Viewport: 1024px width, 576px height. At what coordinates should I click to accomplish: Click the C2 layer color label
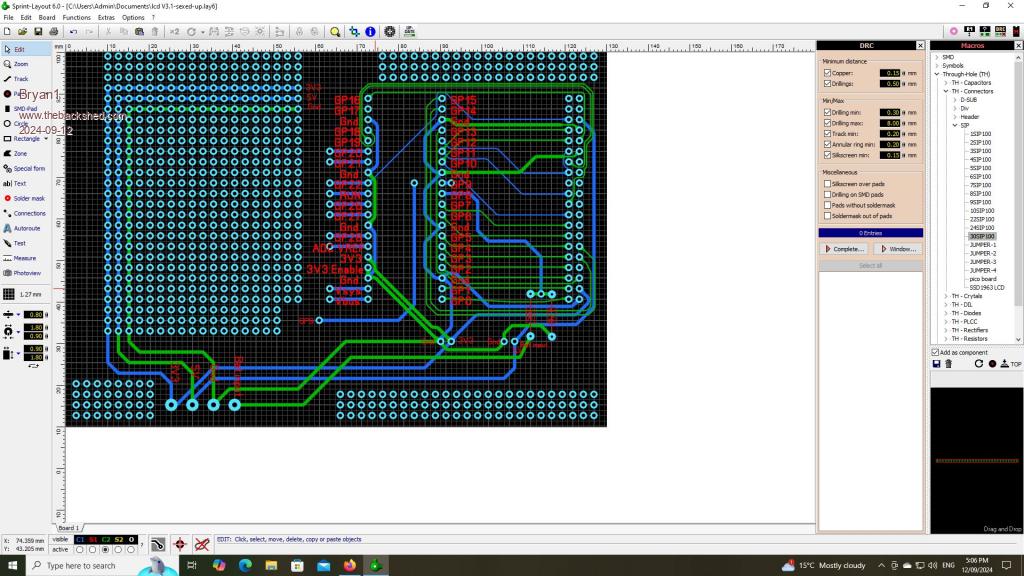(106, 539)
